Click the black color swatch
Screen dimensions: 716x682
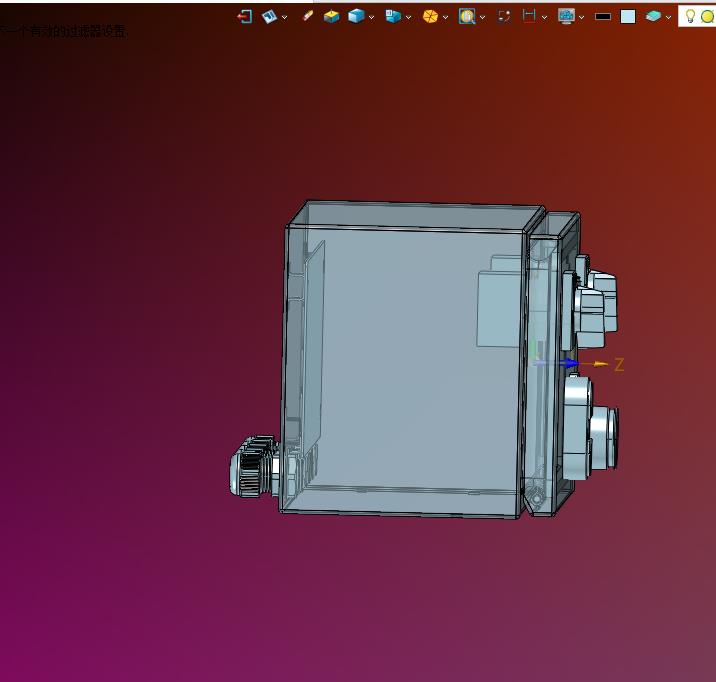tap(603, 17)
